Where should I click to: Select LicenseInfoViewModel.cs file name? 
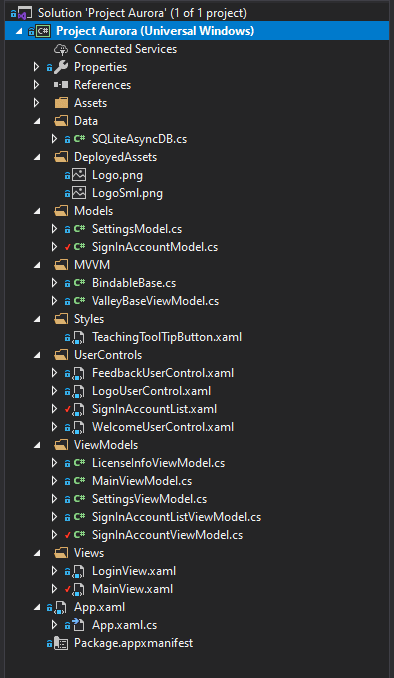coord(158,463)
